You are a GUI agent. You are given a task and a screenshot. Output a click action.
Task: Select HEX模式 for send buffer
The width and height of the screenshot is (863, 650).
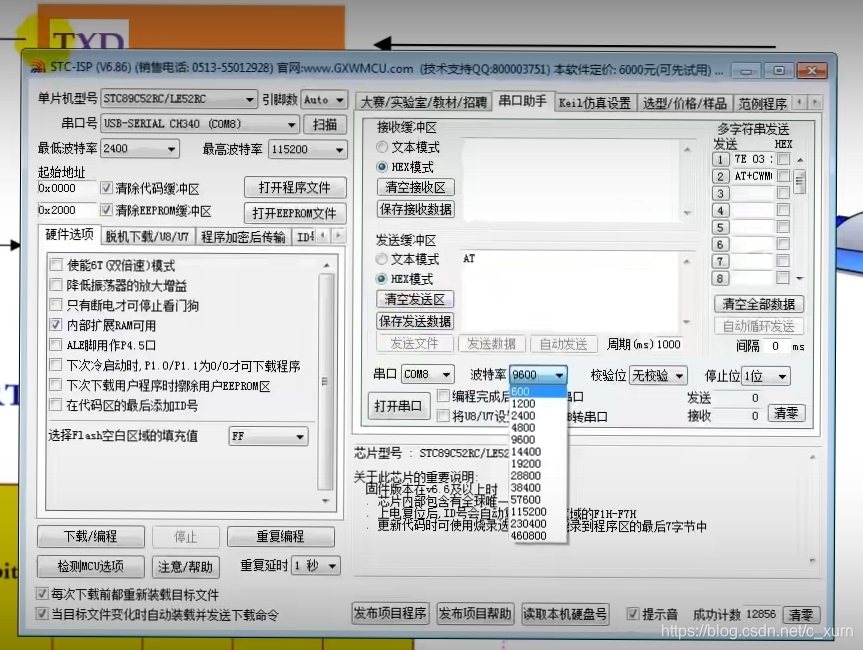pyautogui.click(x=381, y=278)
